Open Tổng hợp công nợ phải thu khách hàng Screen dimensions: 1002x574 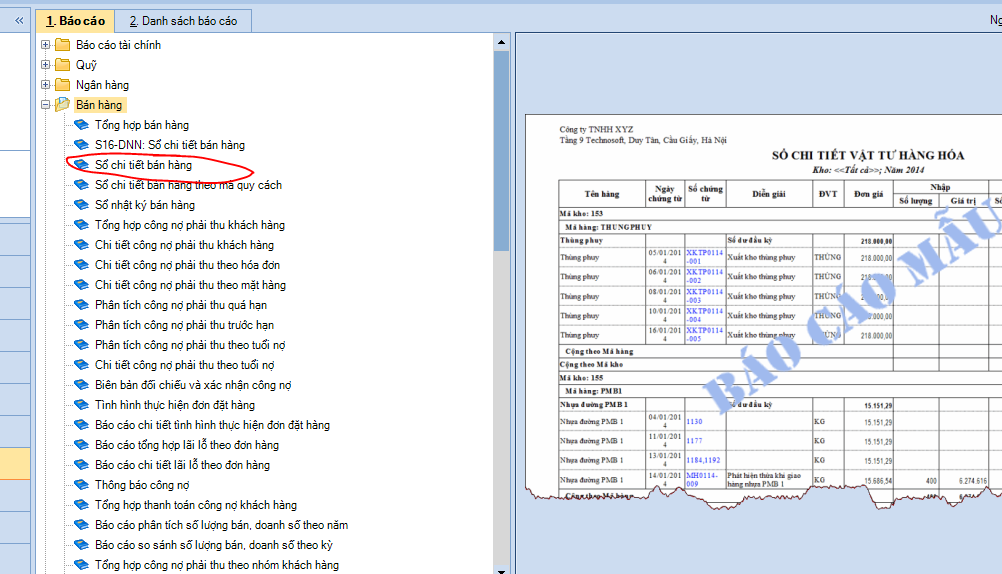[x=190, y=225]
